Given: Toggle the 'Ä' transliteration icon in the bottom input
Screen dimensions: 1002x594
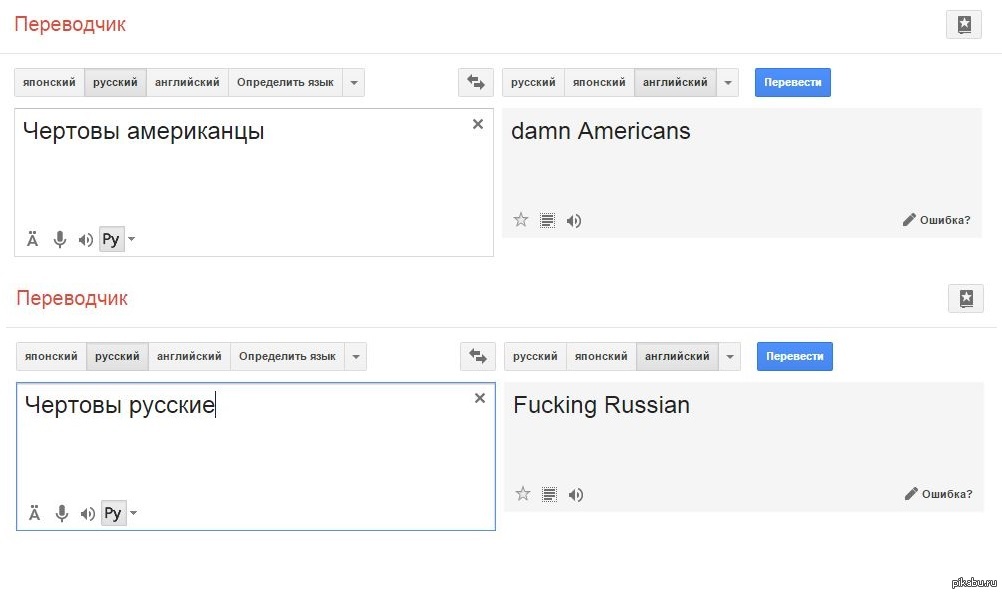Looking at the screenshot, I should [34, 513].
